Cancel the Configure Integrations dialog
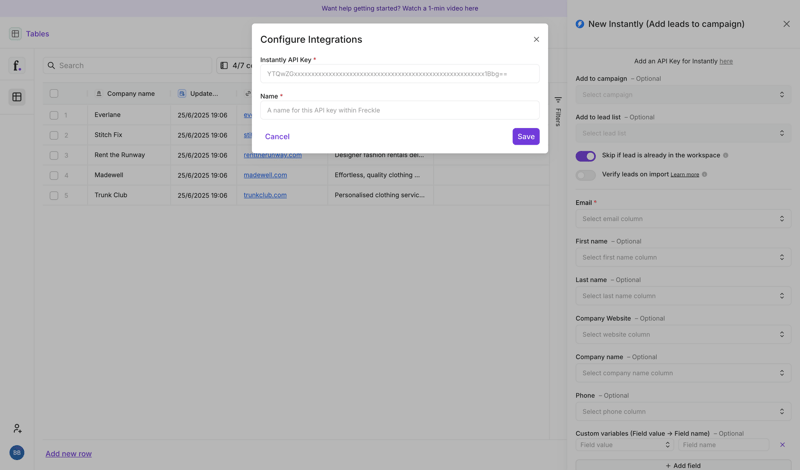Image resolution: width=800 pixels, height=470 pixels. click(x=277, y=136)
